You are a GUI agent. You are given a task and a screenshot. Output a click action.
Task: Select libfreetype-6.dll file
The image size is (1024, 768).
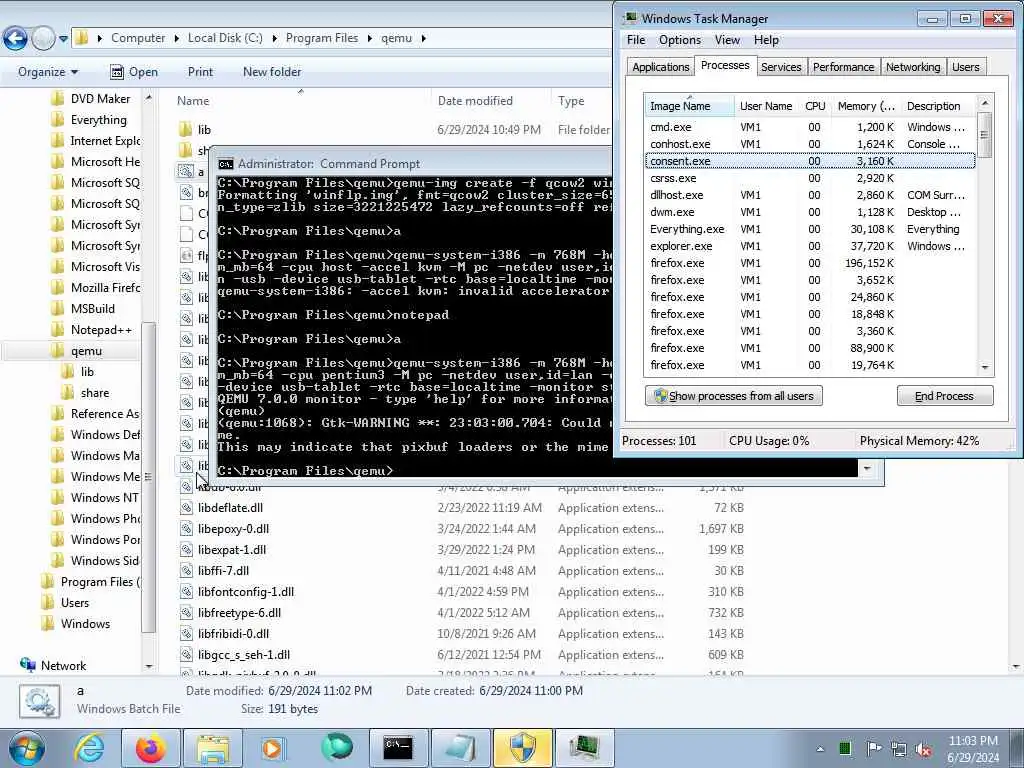239,613
